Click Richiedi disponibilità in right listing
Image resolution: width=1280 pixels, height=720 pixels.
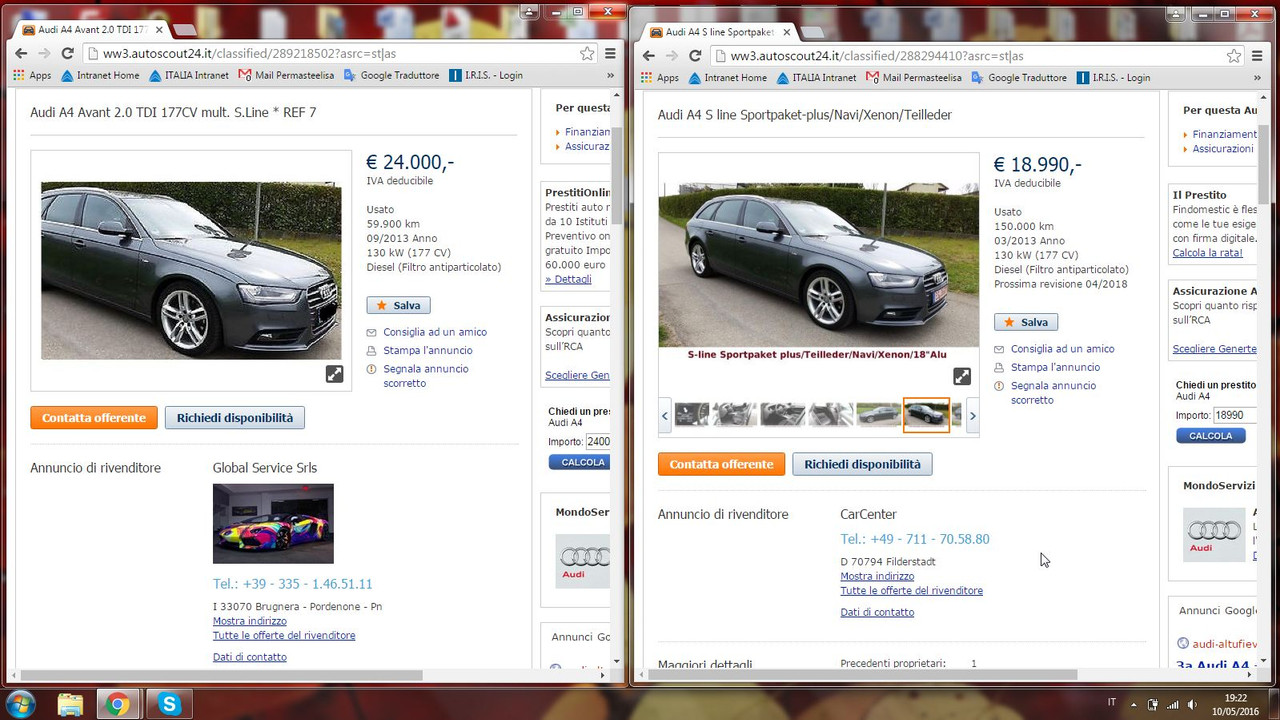pyautogui.click(x=862, y=464)
